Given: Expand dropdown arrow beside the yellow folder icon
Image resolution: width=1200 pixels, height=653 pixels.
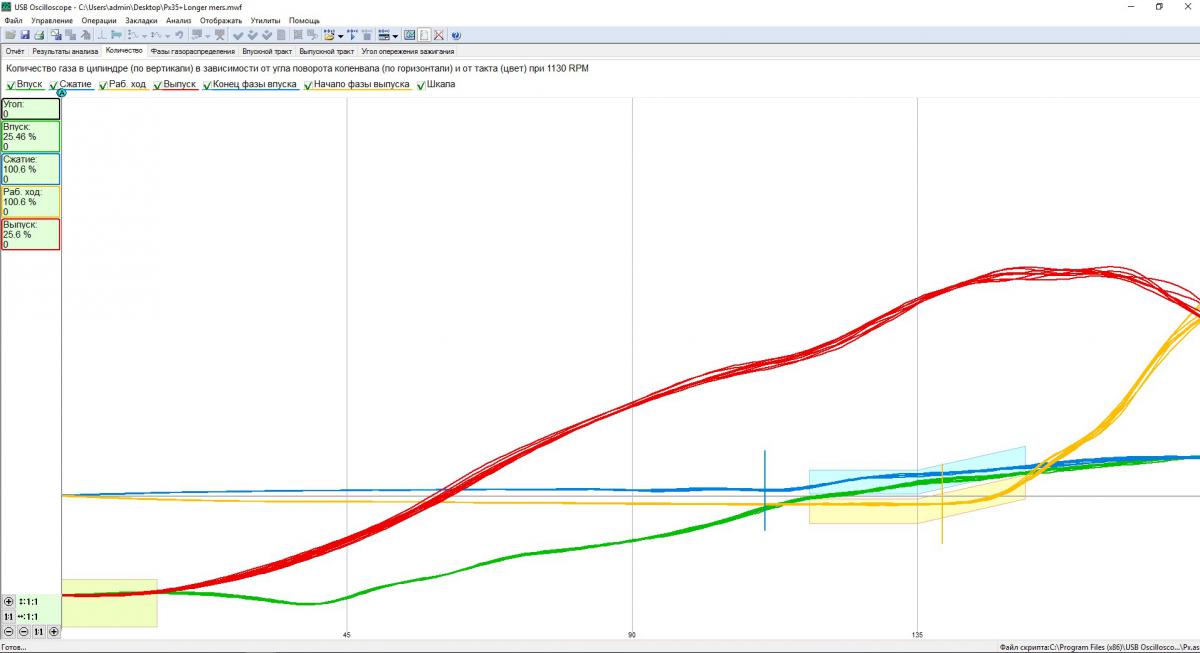Looking at the screenshot, I should point(341,35).
